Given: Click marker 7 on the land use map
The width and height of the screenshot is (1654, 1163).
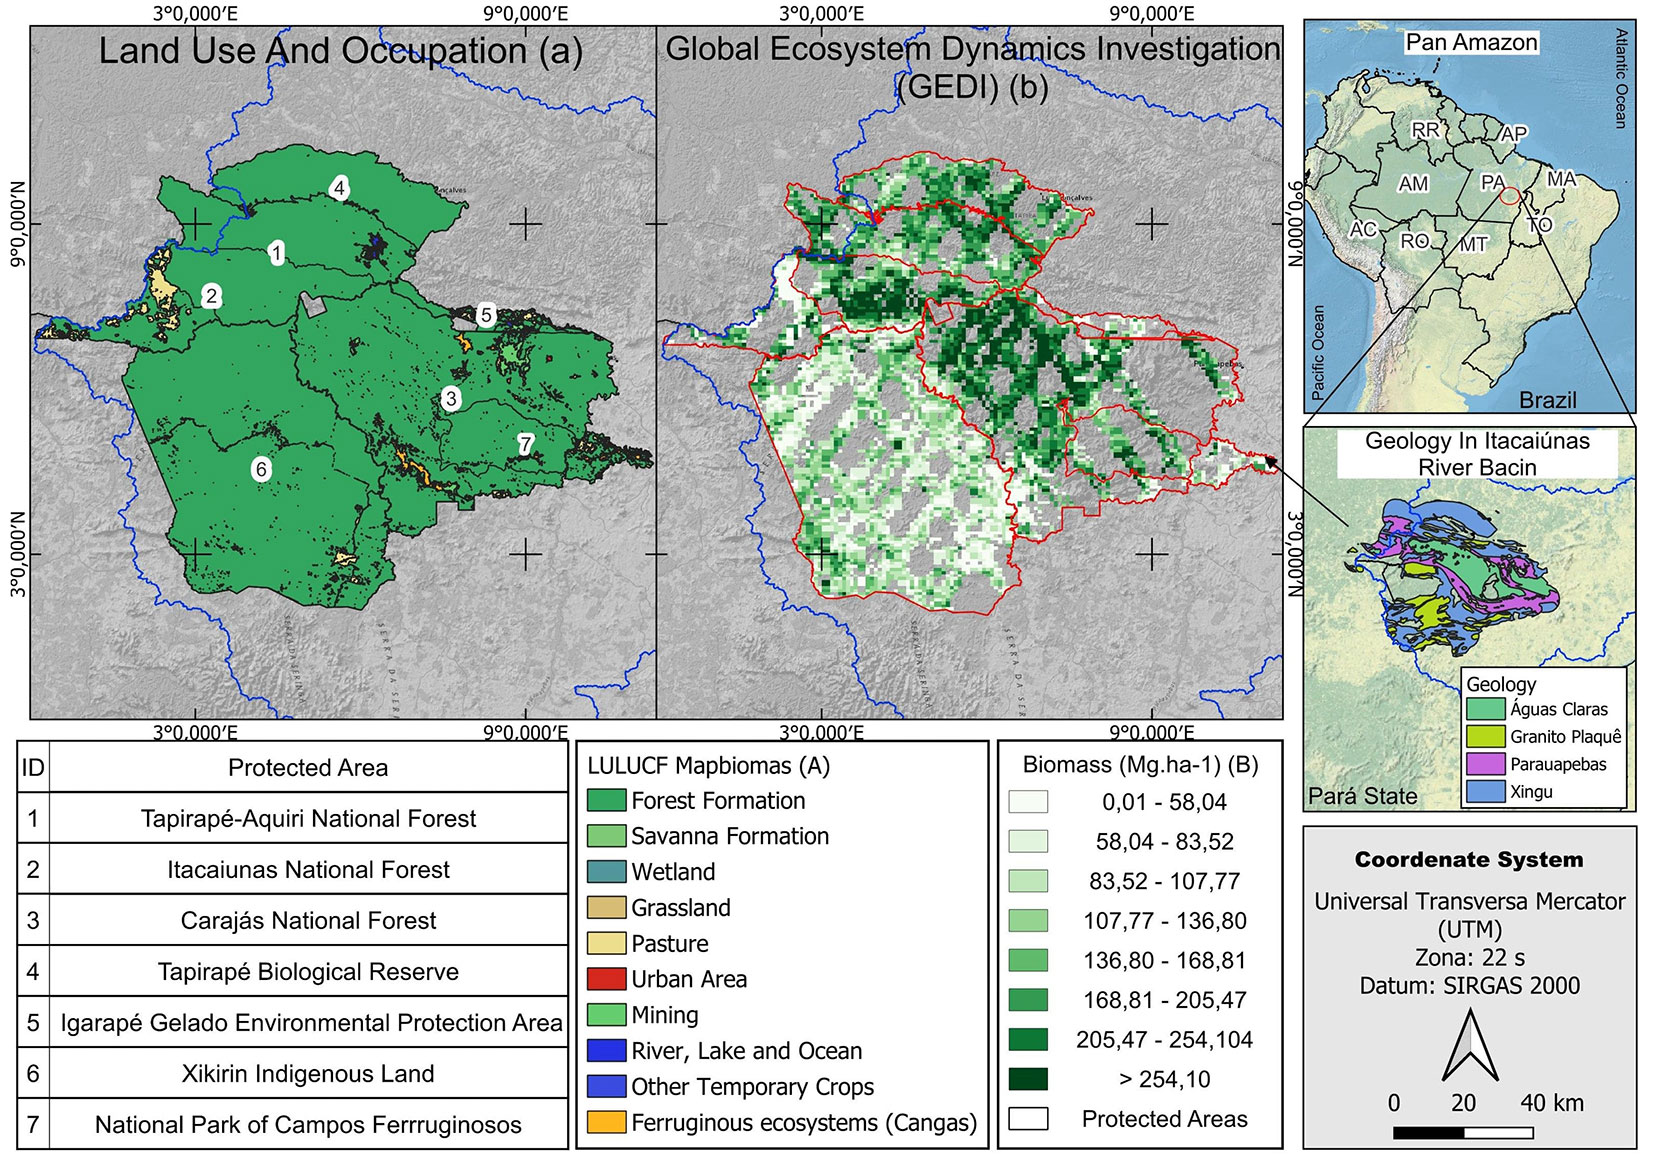Looking at the screenshot, I should 525,444.
